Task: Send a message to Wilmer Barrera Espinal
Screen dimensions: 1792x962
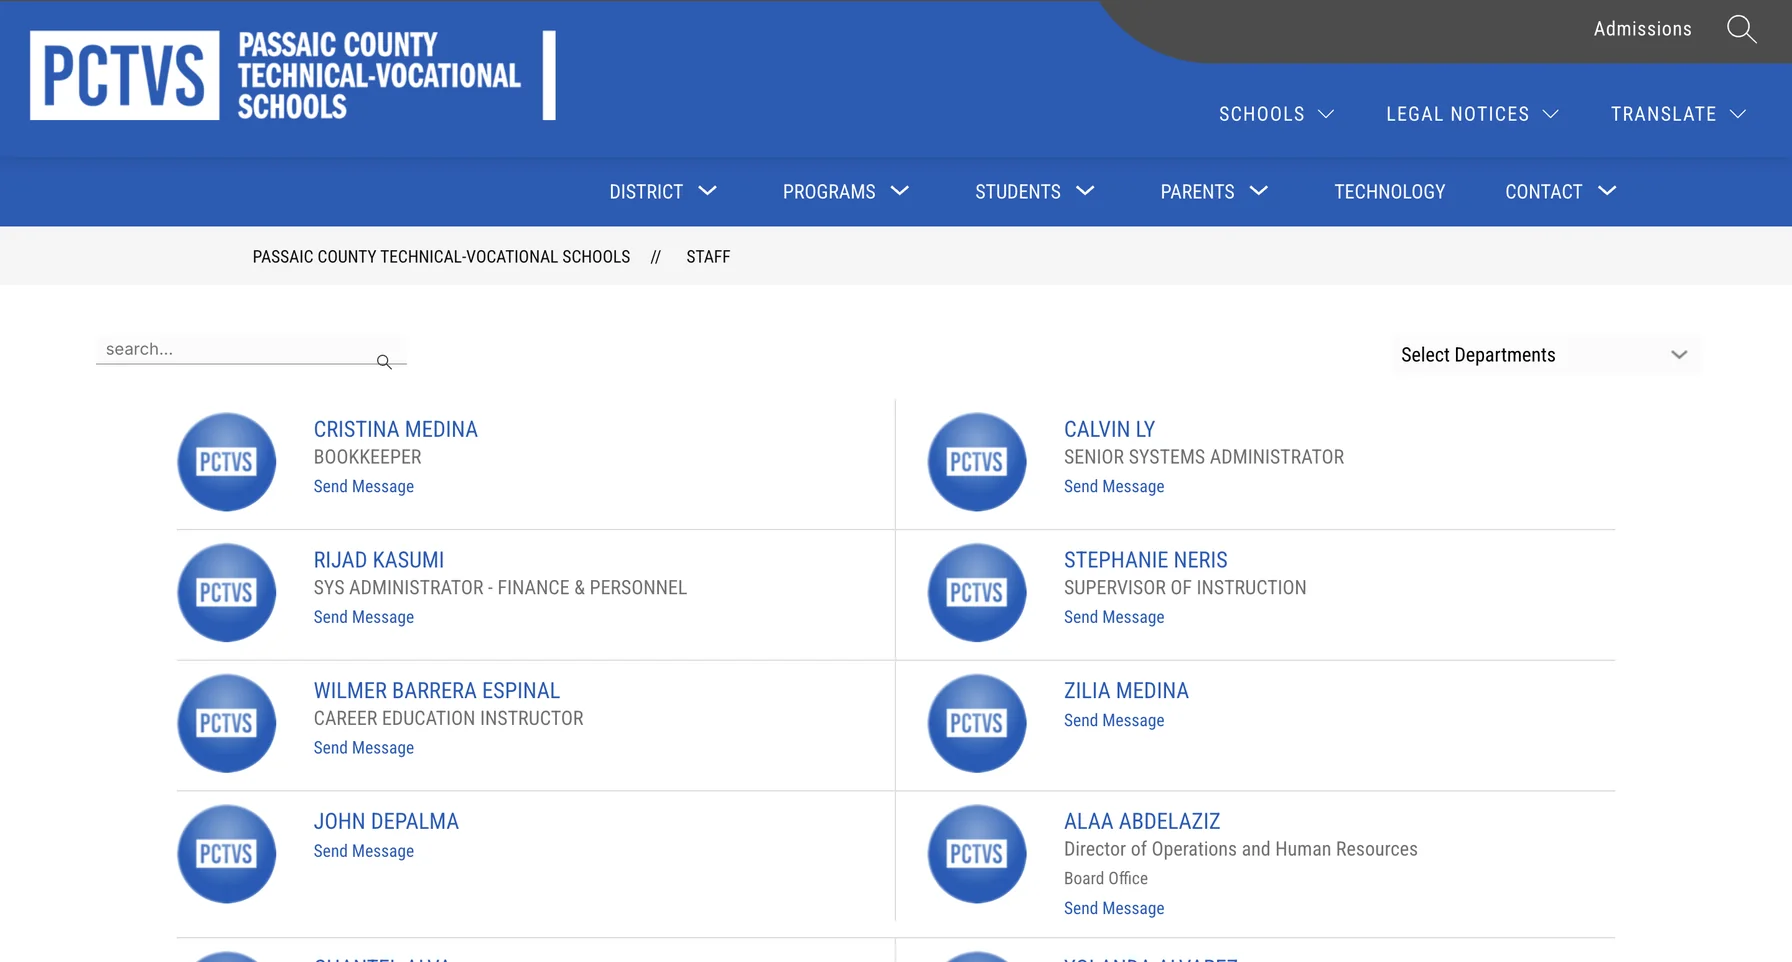Action: point(363,748)
